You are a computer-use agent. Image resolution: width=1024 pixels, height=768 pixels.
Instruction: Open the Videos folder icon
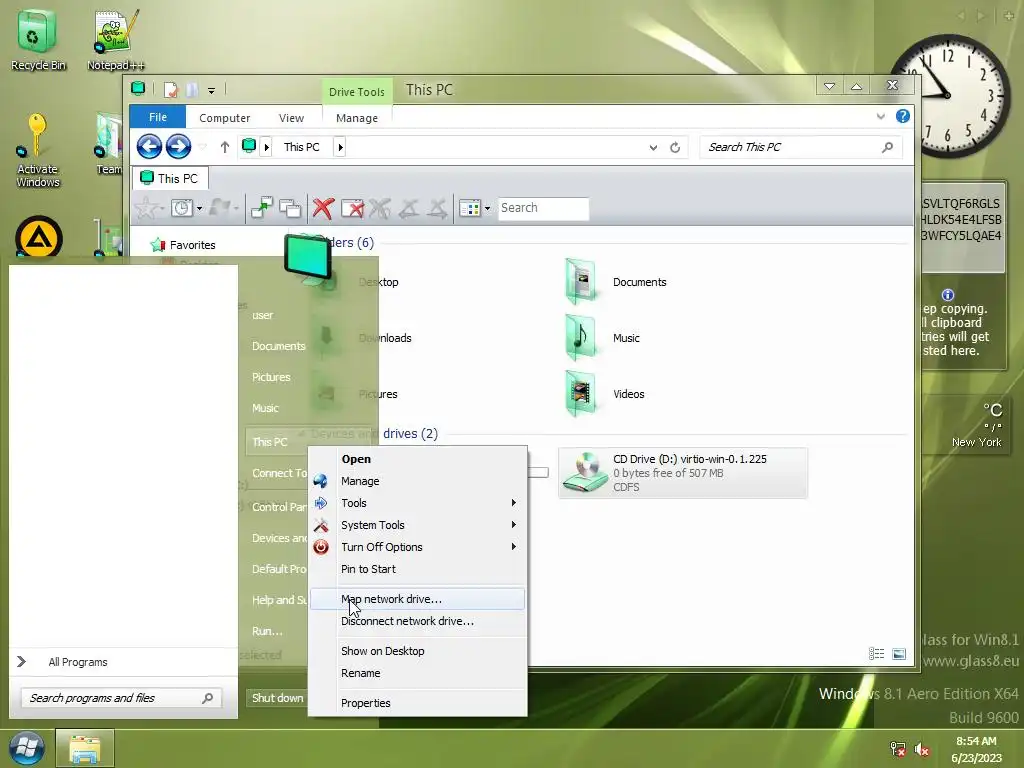[581, 393]
